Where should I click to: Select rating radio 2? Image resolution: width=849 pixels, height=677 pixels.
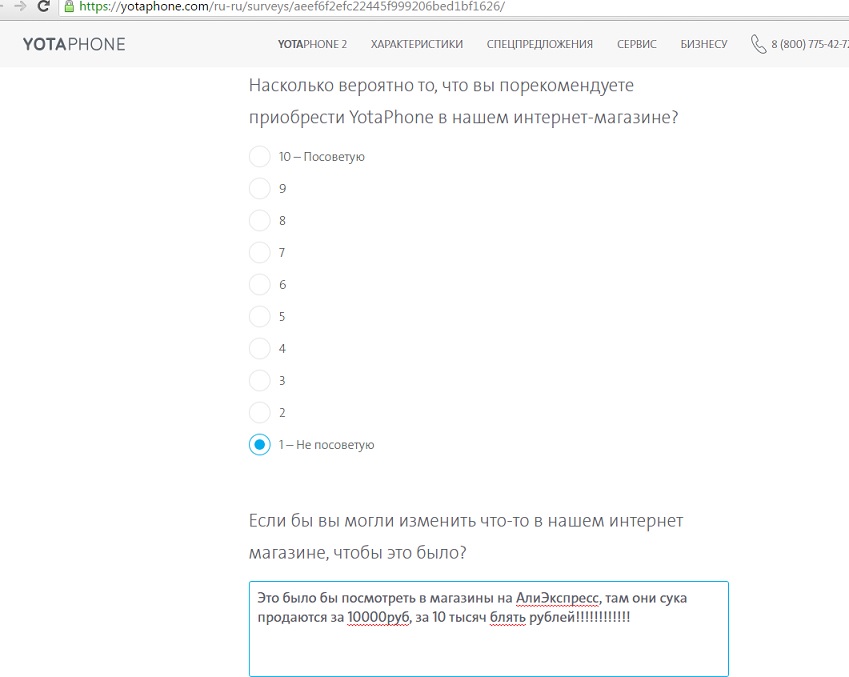tap(259, 412)
